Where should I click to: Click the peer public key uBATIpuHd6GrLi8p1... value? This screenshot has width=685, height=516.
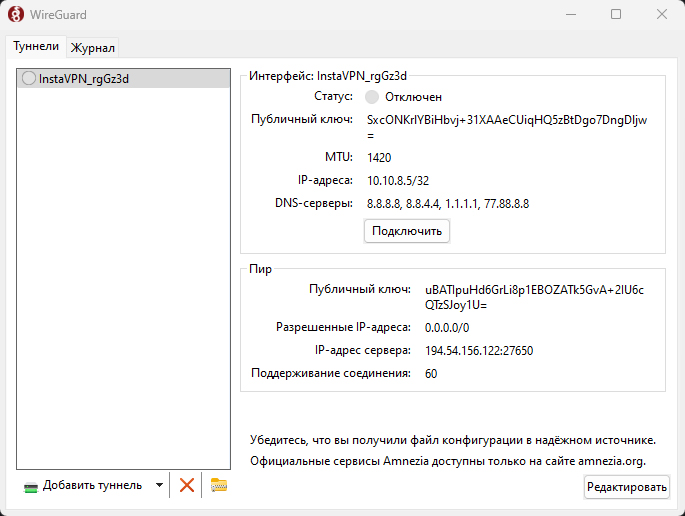point(534,297)
